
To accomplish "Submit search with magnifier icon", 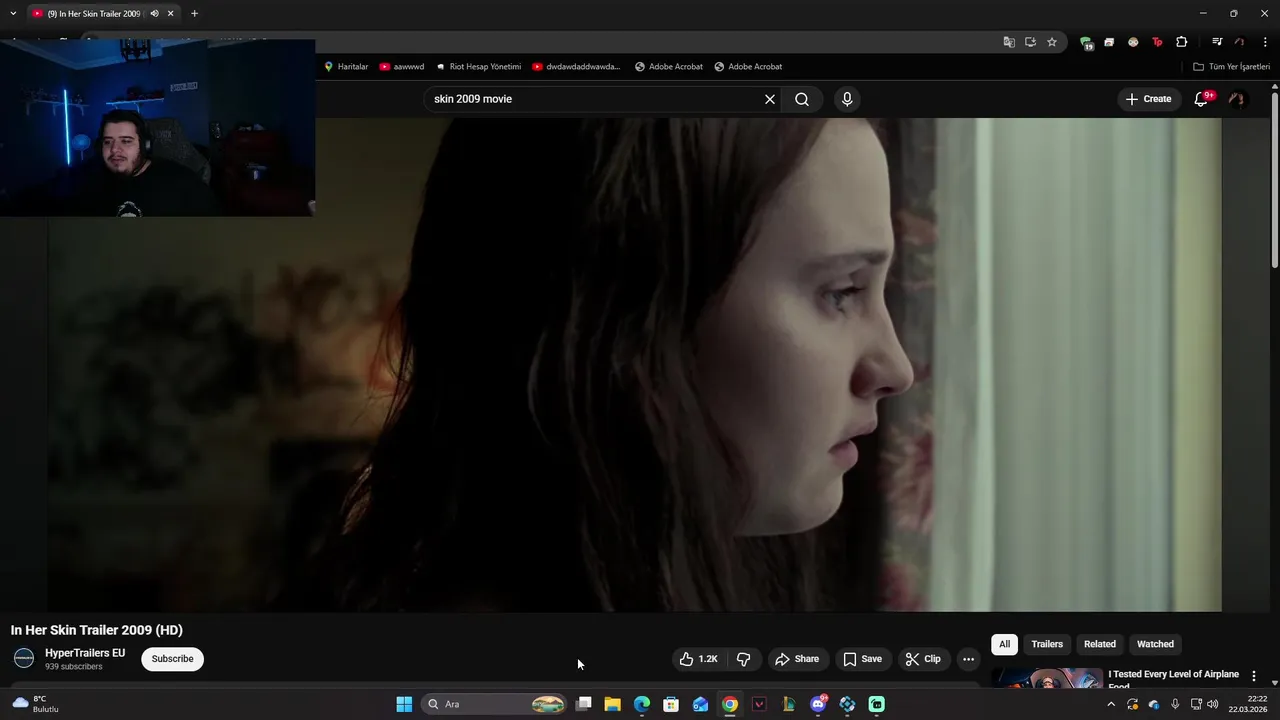I will coord(802,99).
